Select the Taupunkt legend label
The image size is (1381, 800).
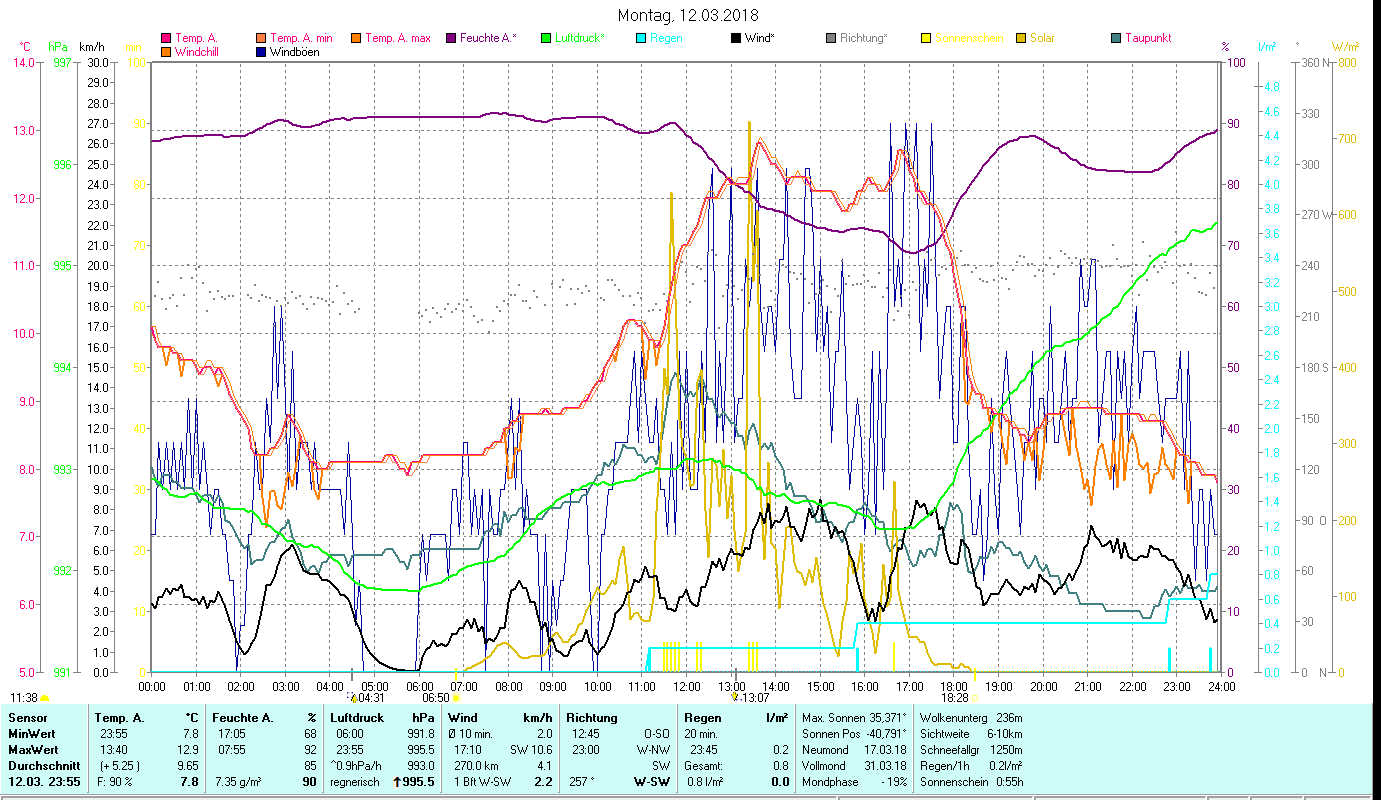(1147, 39)
